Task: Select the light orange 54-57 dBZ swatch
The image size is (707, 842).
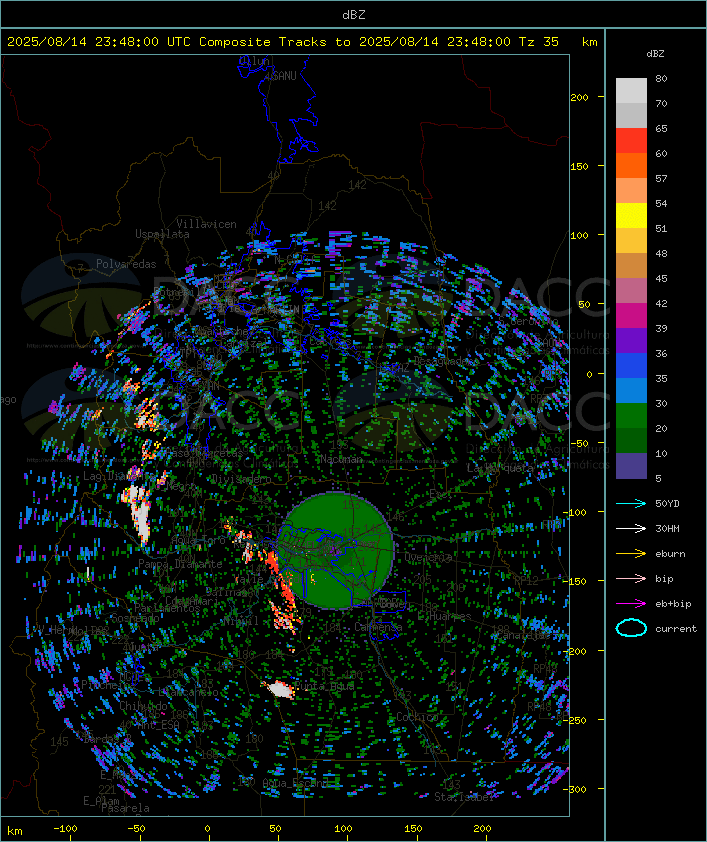Action: click(631, 191)
